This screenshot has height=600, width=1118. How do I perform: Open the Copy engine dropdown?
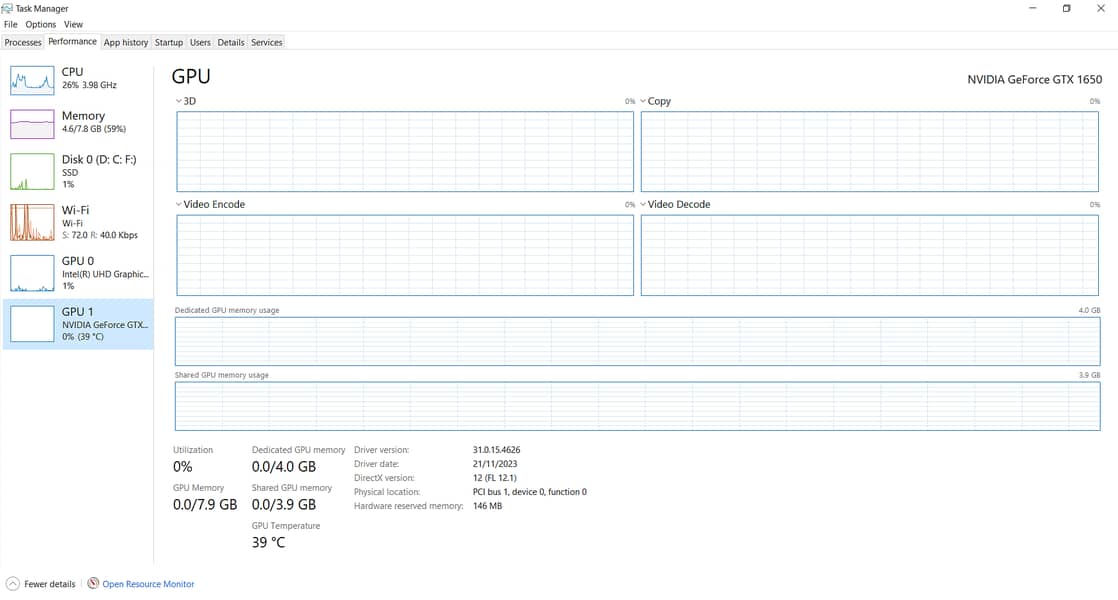pyautogui.click(x=643, y=101)
